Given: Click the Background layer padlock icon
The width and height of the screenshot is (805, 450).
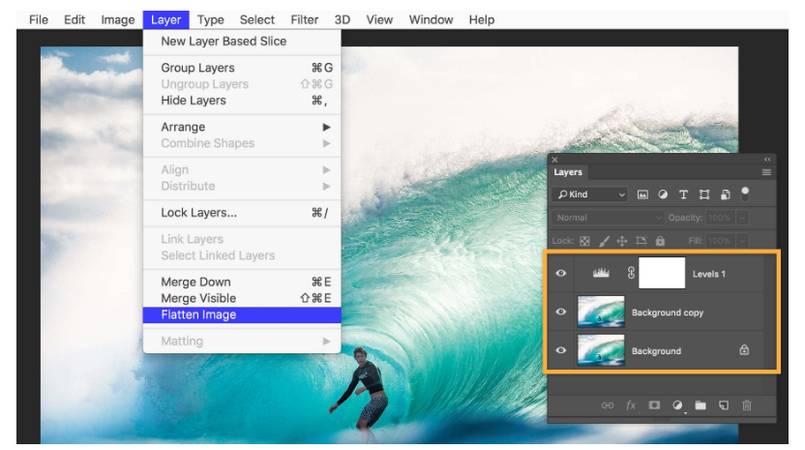Looking at the screenshot, I should tap(744, 350).
